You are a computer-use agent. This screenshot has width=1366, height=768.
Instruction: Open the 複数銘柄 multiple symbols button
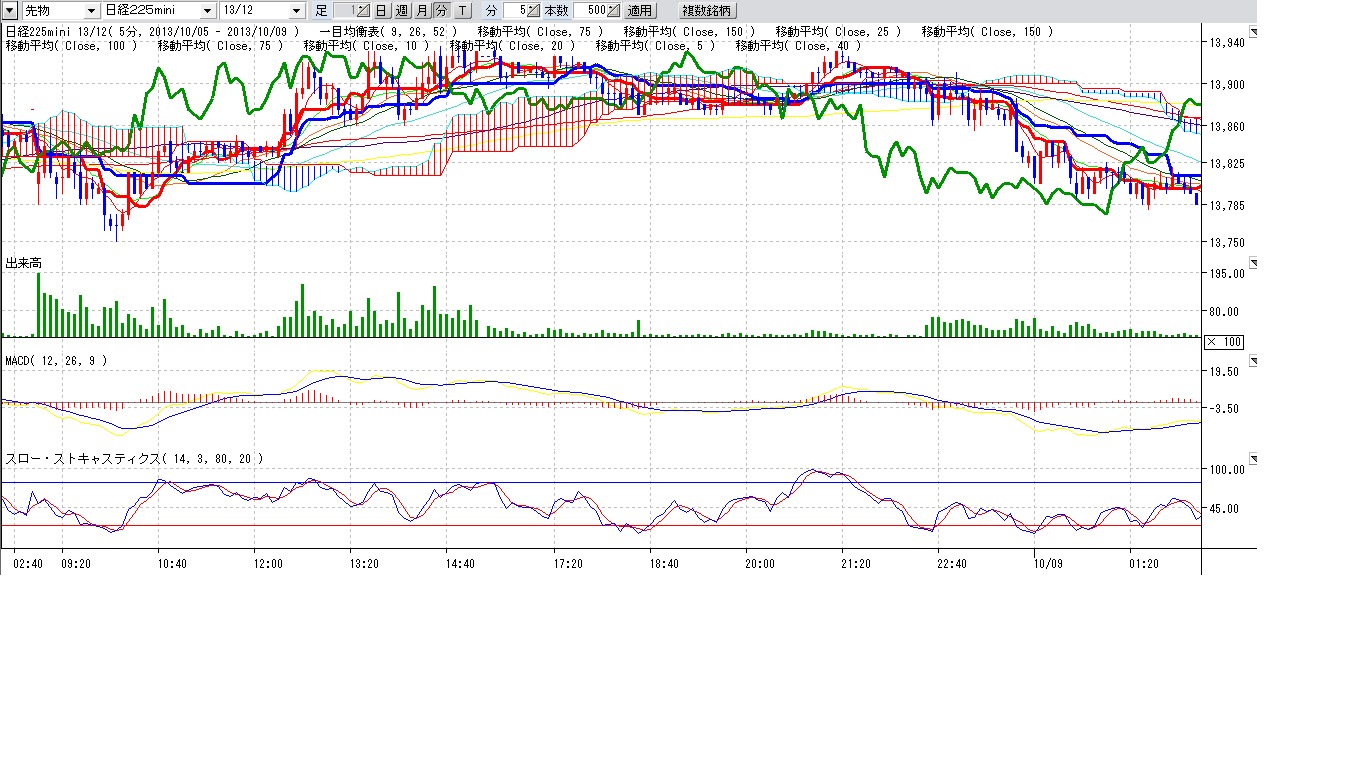706,10
